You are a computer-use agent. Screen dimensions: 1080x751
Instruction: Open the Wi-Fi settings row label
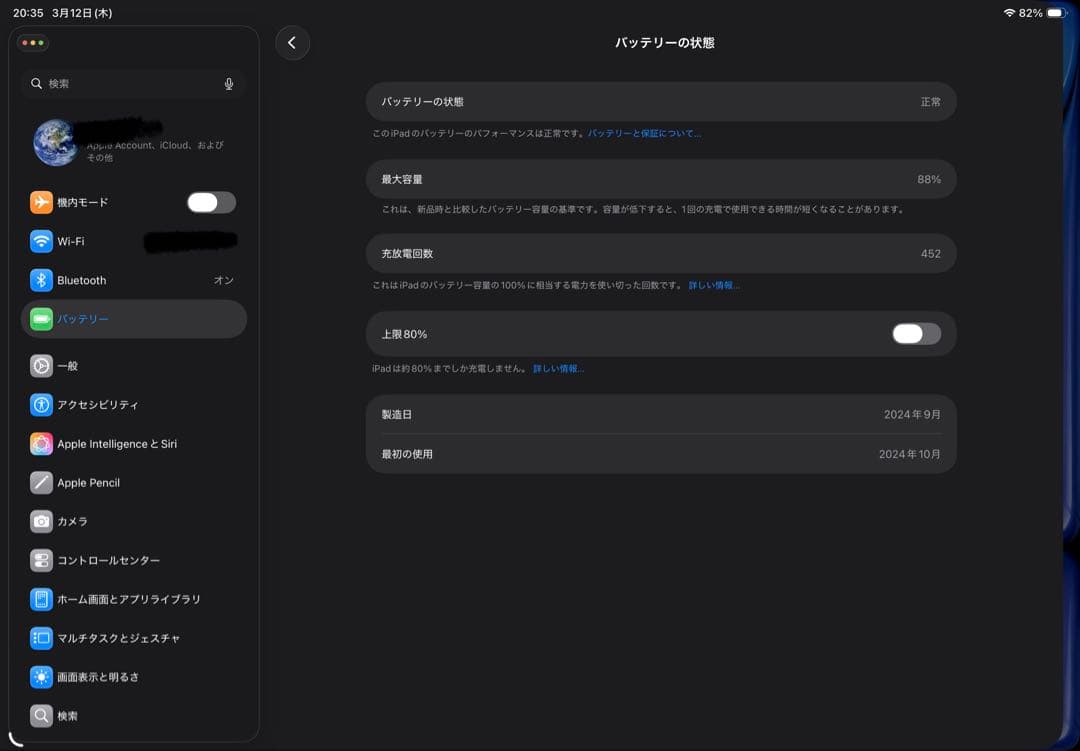click(x=71, y=242)
